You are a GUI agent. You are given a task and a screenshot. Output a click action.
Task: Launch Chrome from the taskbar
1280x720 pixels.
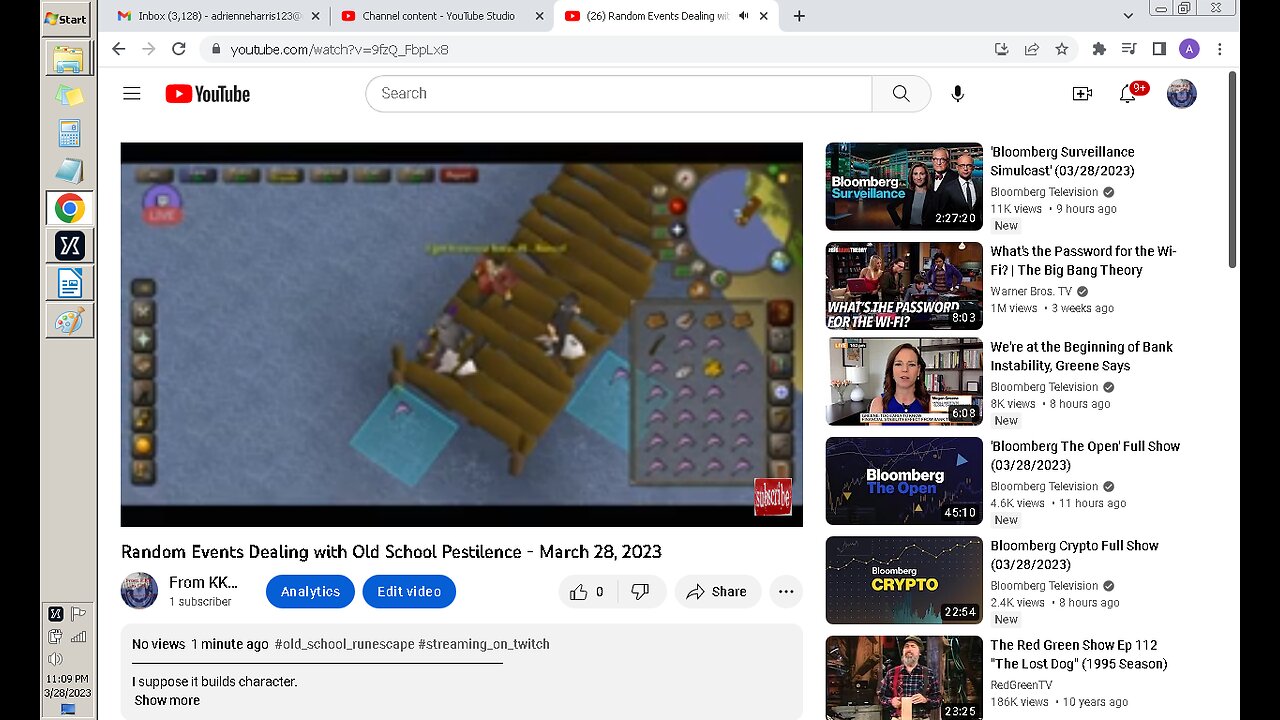69,208
